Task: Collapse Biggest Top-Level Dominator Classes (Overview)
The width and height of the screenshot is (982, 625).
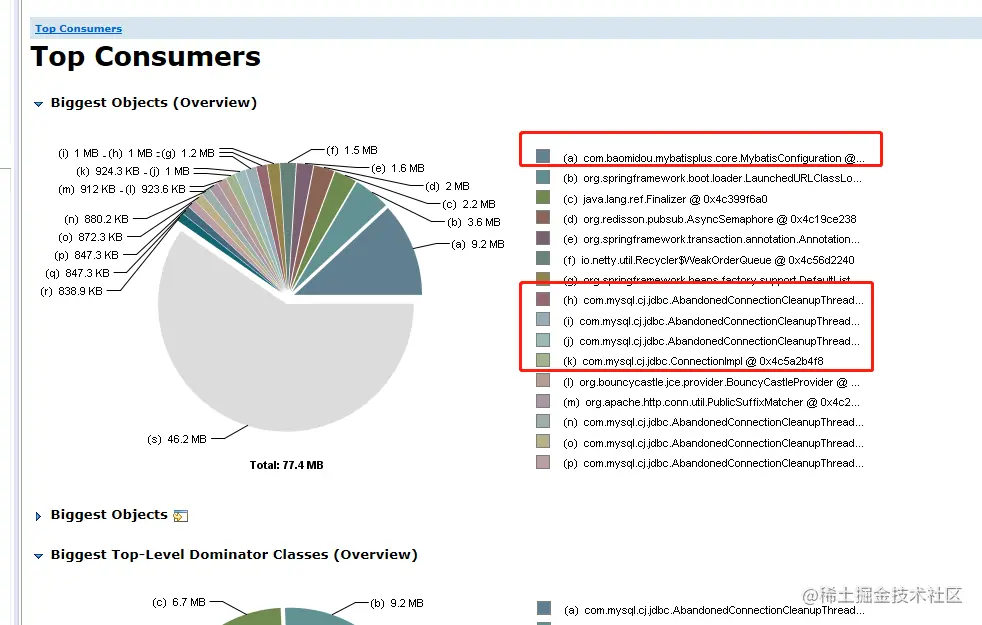Action: [x=38, y=556]
